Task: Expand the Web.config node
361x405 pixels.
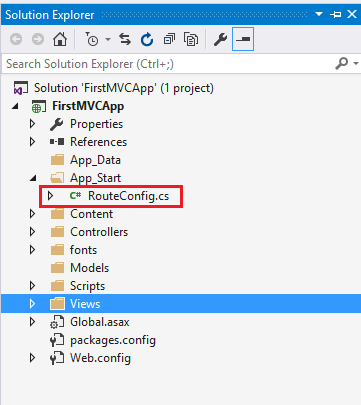Action: point(32,358)
